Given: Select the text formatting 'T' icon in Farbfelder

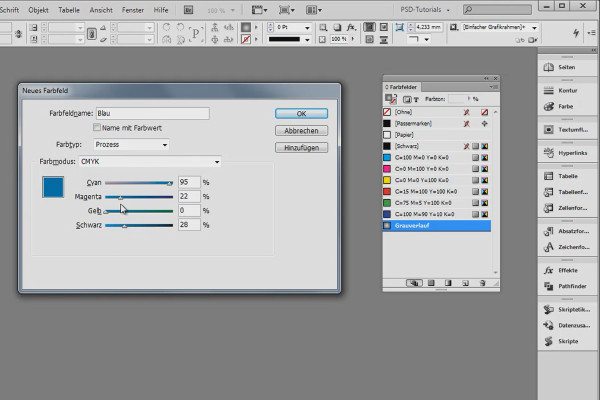Looking at the screenshot, I should click(416, 100).
